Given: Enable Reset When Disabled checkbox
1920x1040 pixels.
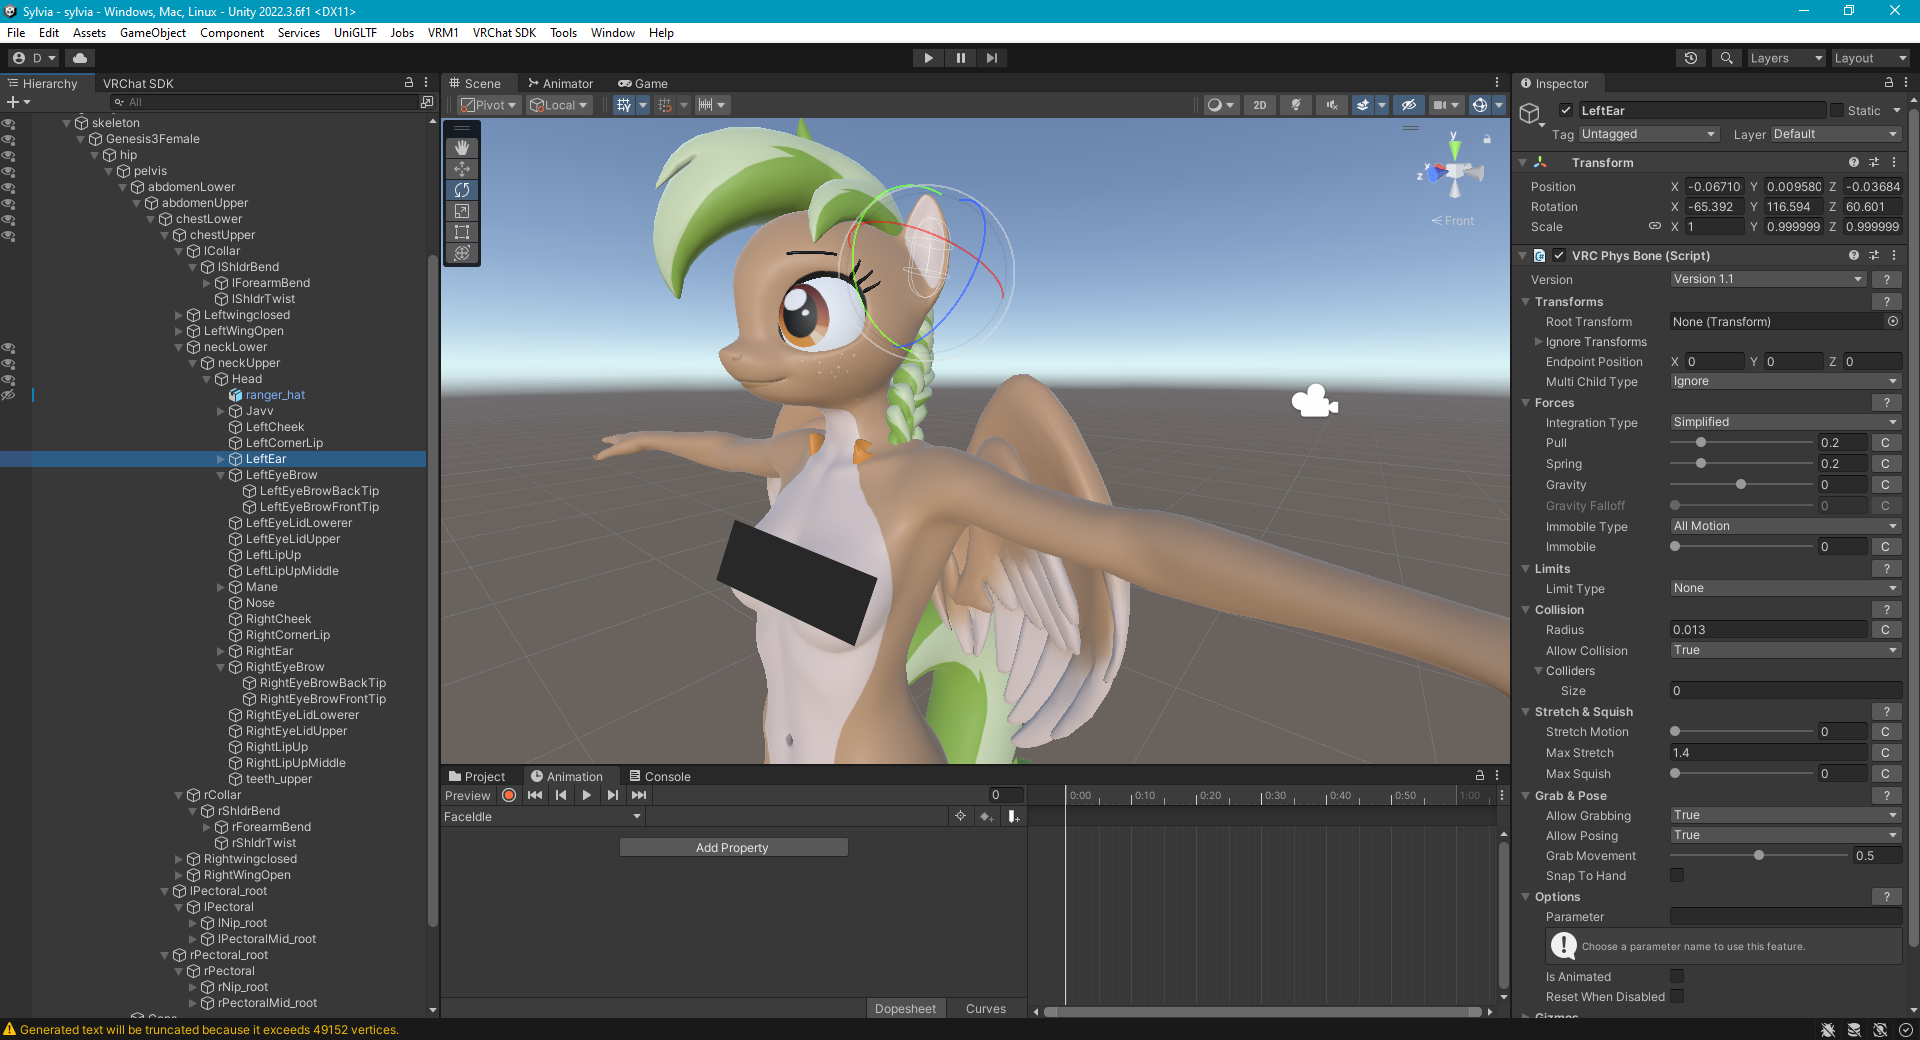Looking at the screenshot, I should tap(1677, 996).
